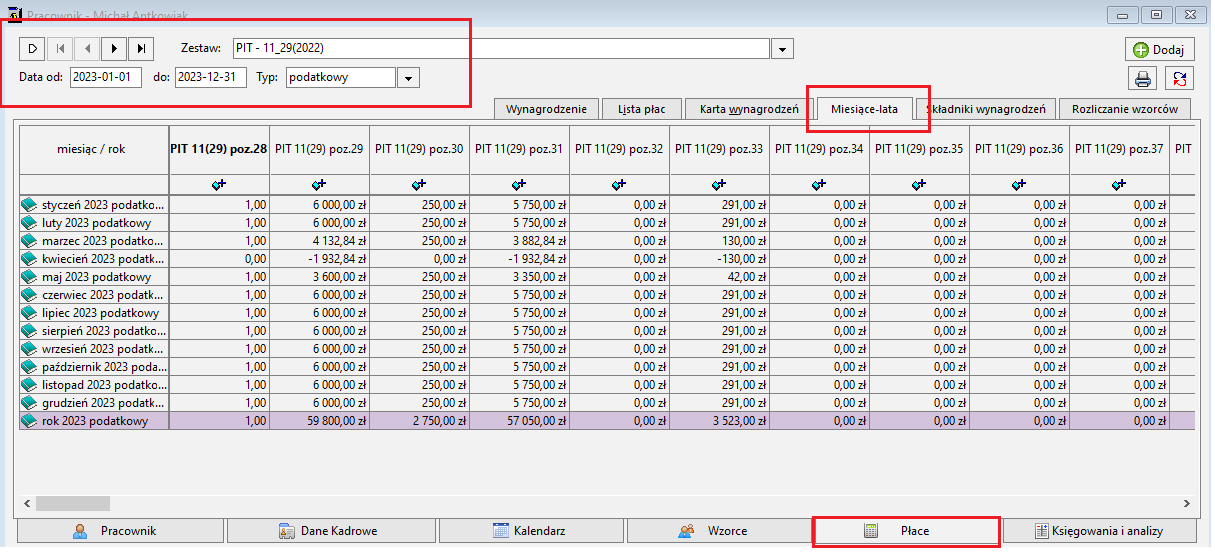The image size is (1215, 554).
Task: Click the refresh icon beside the printer
Action: (1179, 79)
